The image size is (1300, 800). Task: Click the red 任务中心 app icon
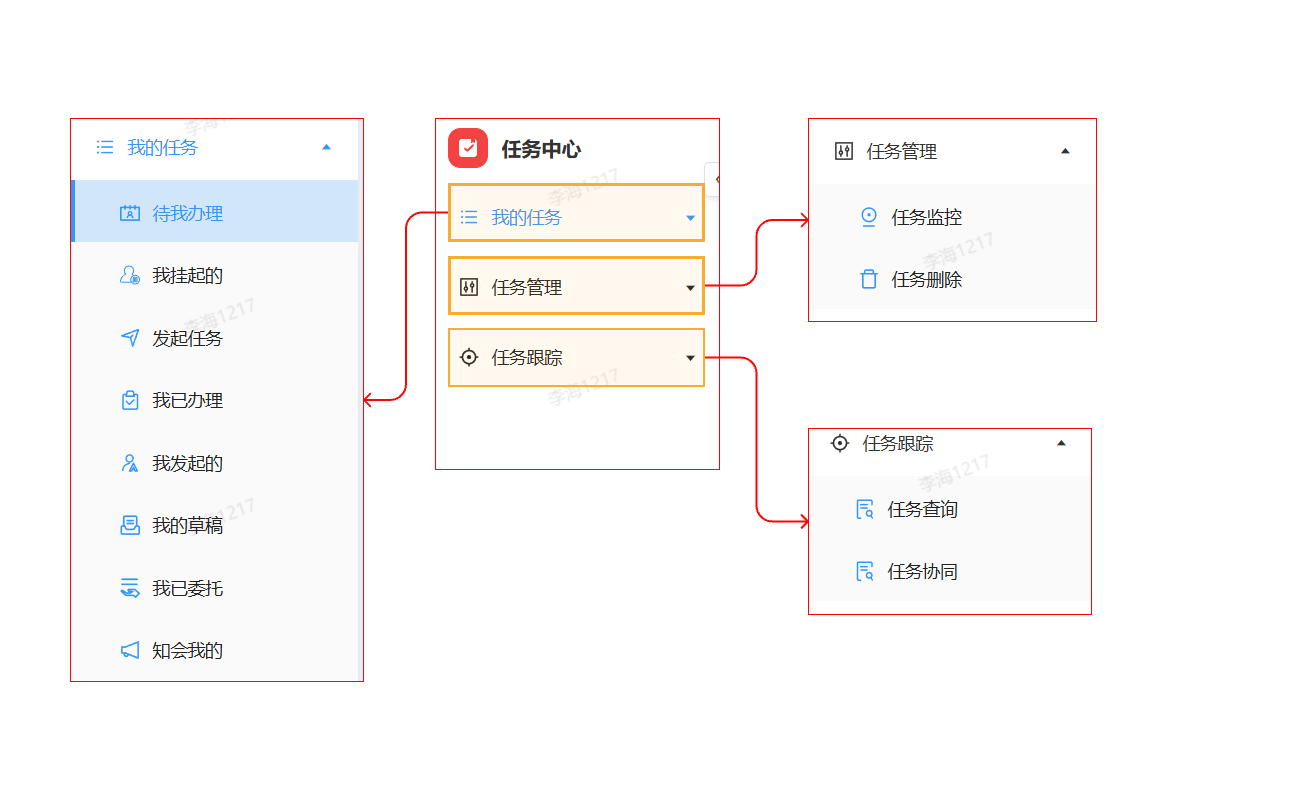(x=469, y=146)
